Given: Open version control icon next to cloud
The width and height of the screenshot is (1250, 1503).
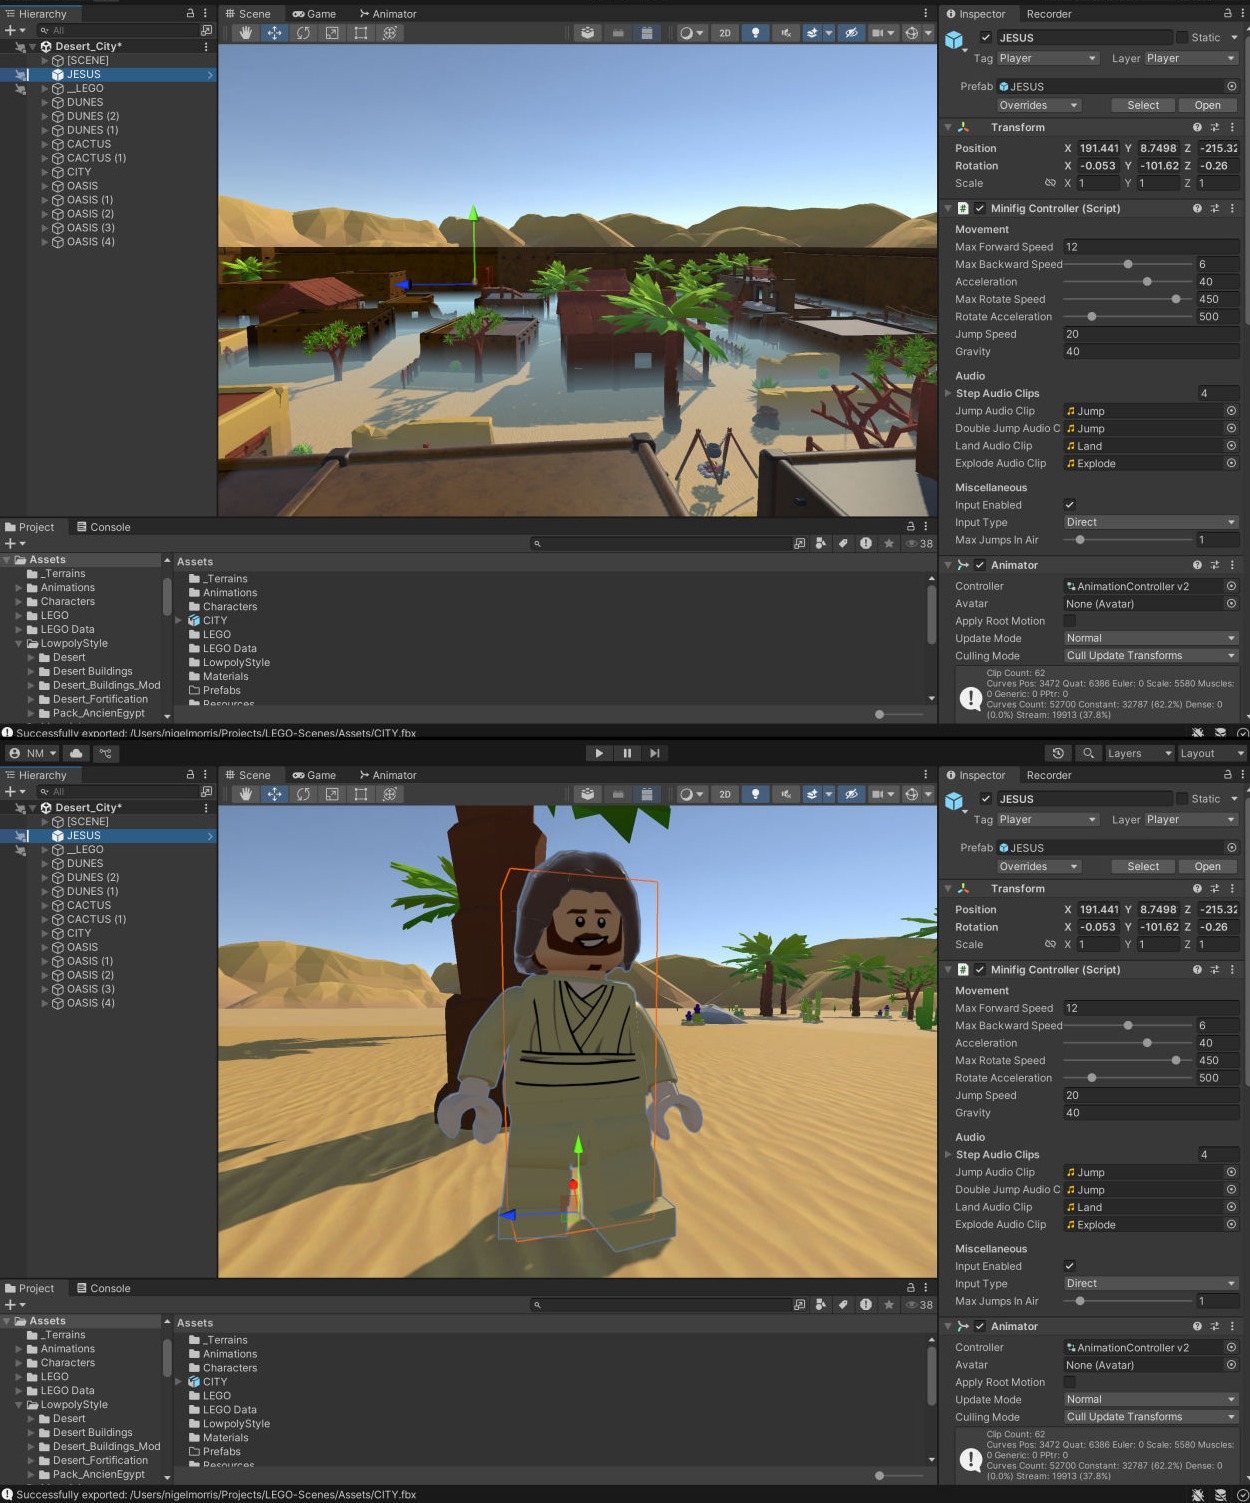Looking at the screenshot, I should (x=104, y=753).
